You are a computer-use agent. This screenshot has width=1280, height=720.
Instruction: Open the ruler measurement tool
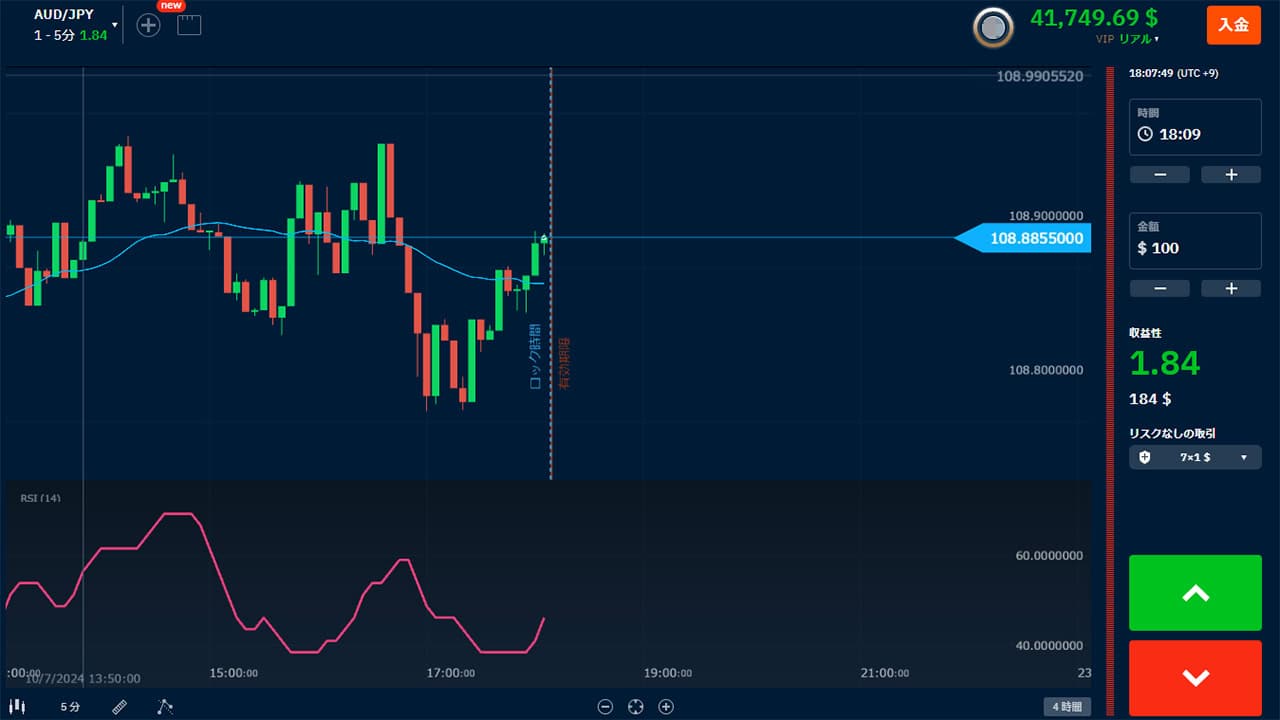pyautogui.click(x=120, y=707)
